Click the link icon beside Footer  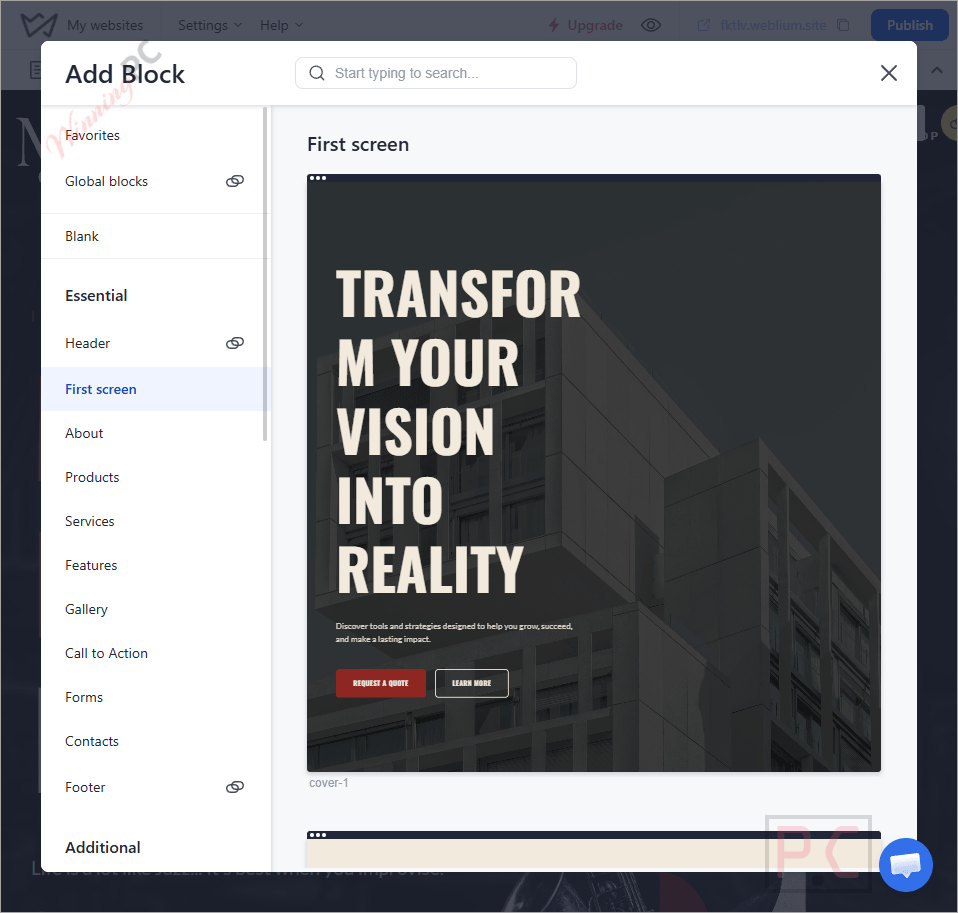pyautogui.click(x=235, y=787)
